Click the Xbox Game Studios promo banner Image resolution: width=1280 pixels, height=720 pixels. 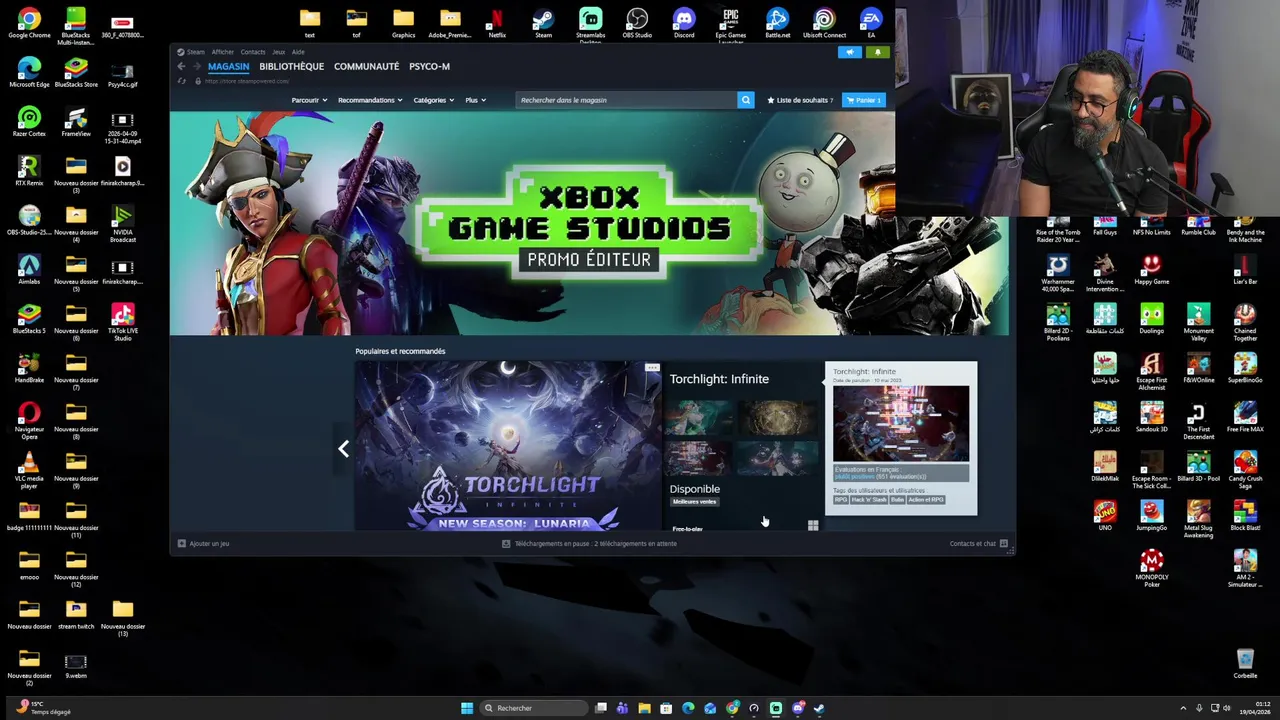coord(589,223)
